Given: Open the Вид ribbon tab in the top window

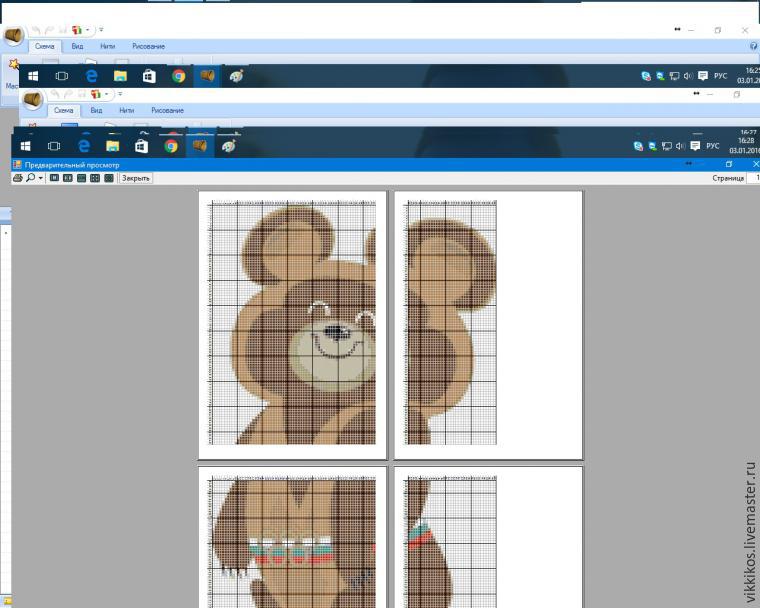Looking at the screenshot, I should 77,47.
